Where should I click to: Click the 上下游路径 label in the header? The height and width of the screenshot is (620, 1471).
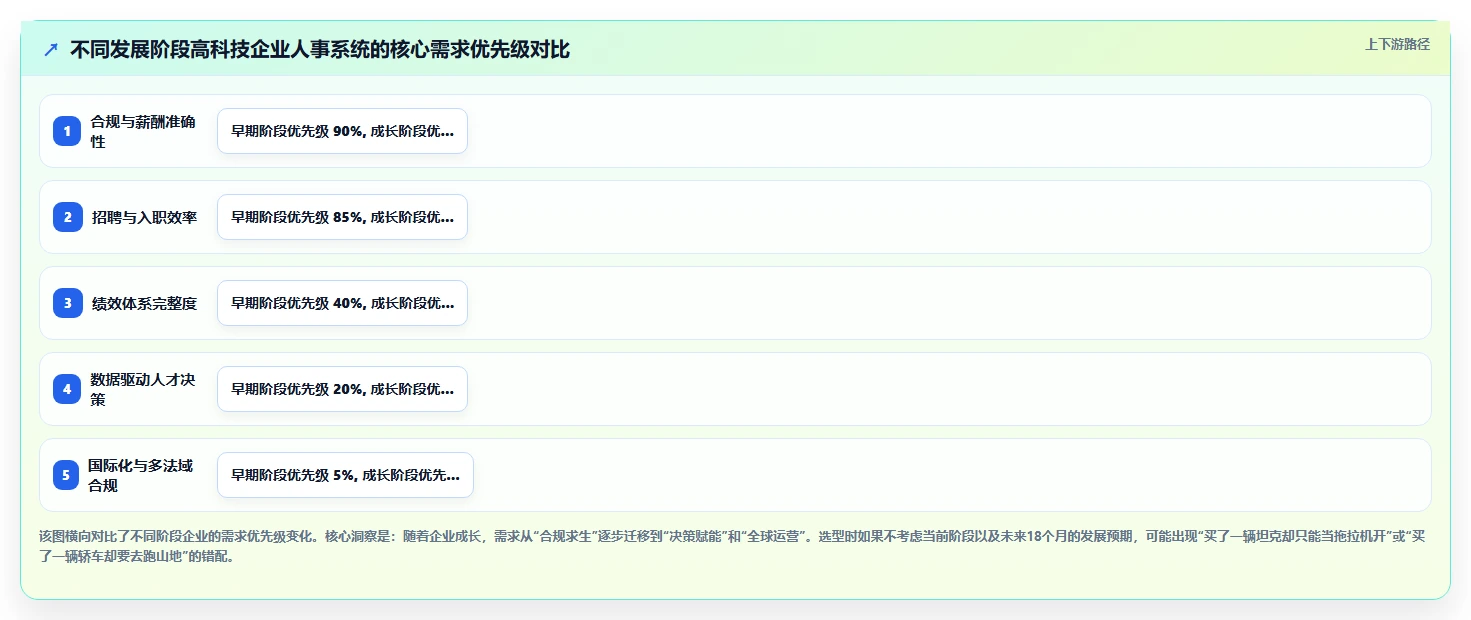(1397, 44)
